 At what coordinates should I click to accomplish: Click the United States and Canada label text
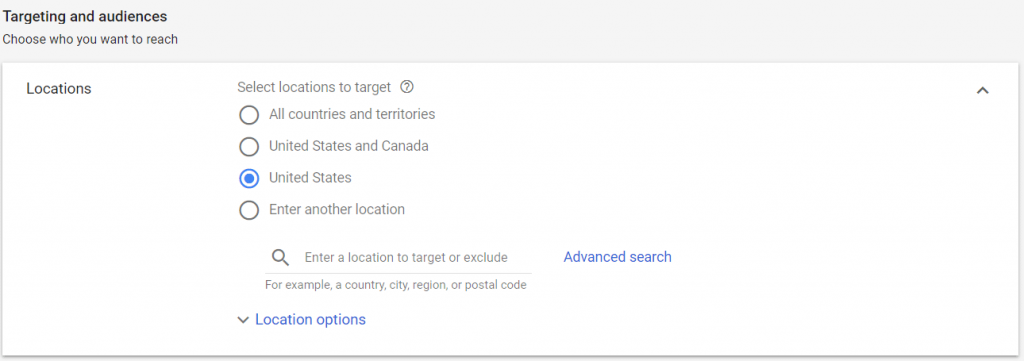pyautogui.click(x=349, y=146)
